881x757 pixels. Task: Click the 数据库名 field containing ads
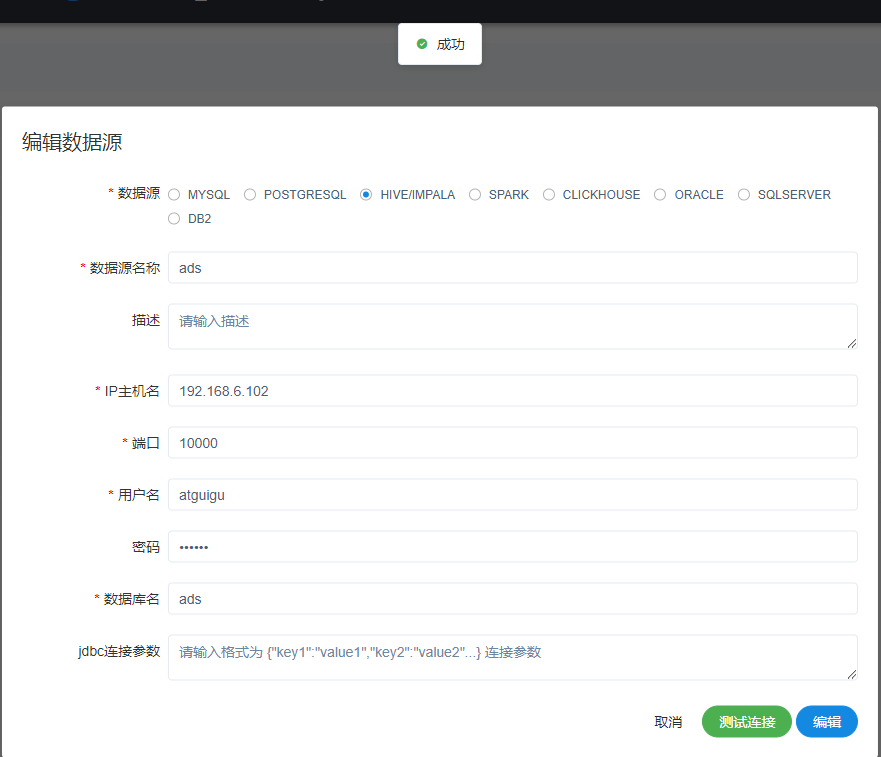[512, 599]
